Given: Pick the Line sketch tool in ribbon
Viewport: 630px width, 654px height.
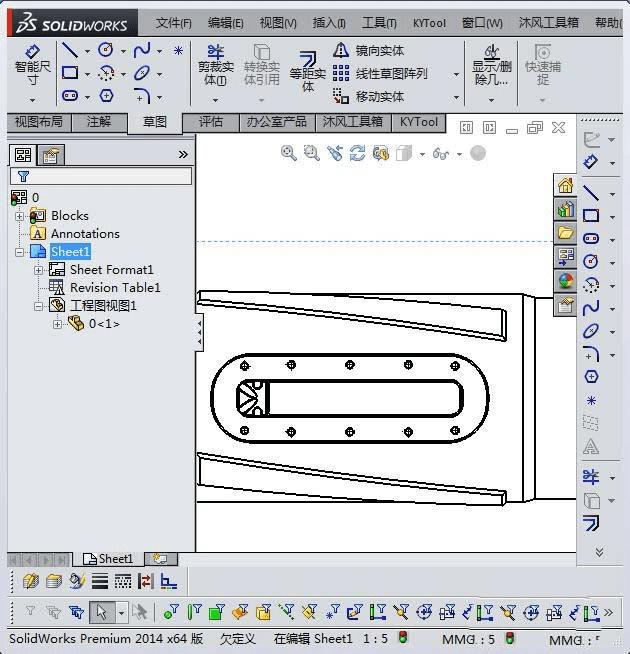Looking at the screenshot, I should [70, 50].
